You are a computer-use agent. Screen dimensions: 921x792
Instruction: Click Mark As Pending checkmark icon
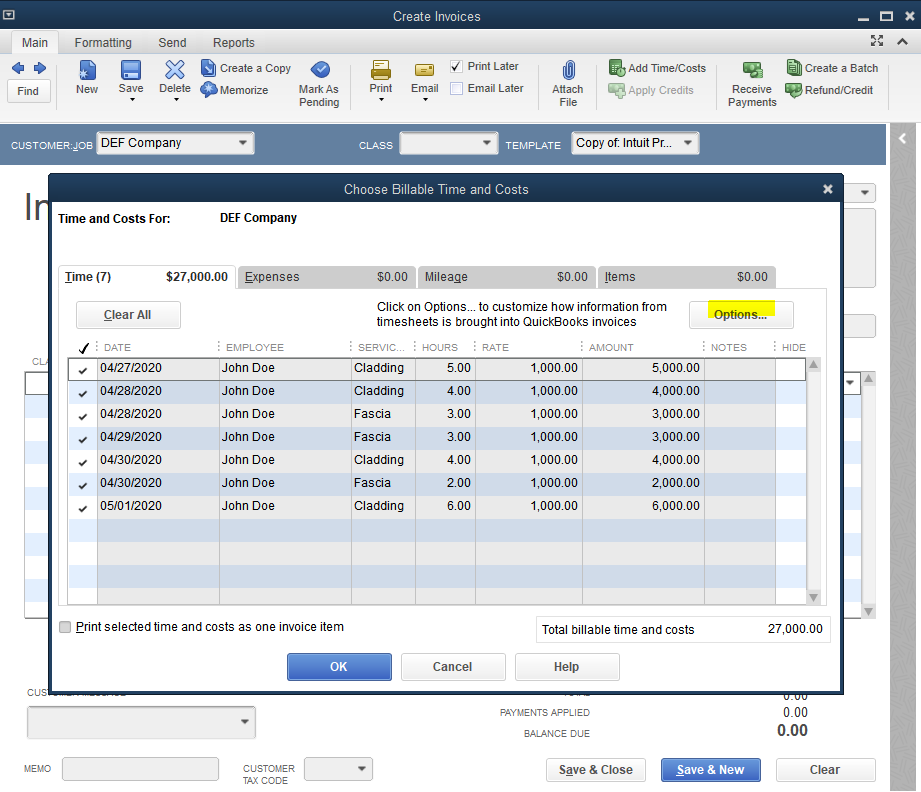point(320,69)
